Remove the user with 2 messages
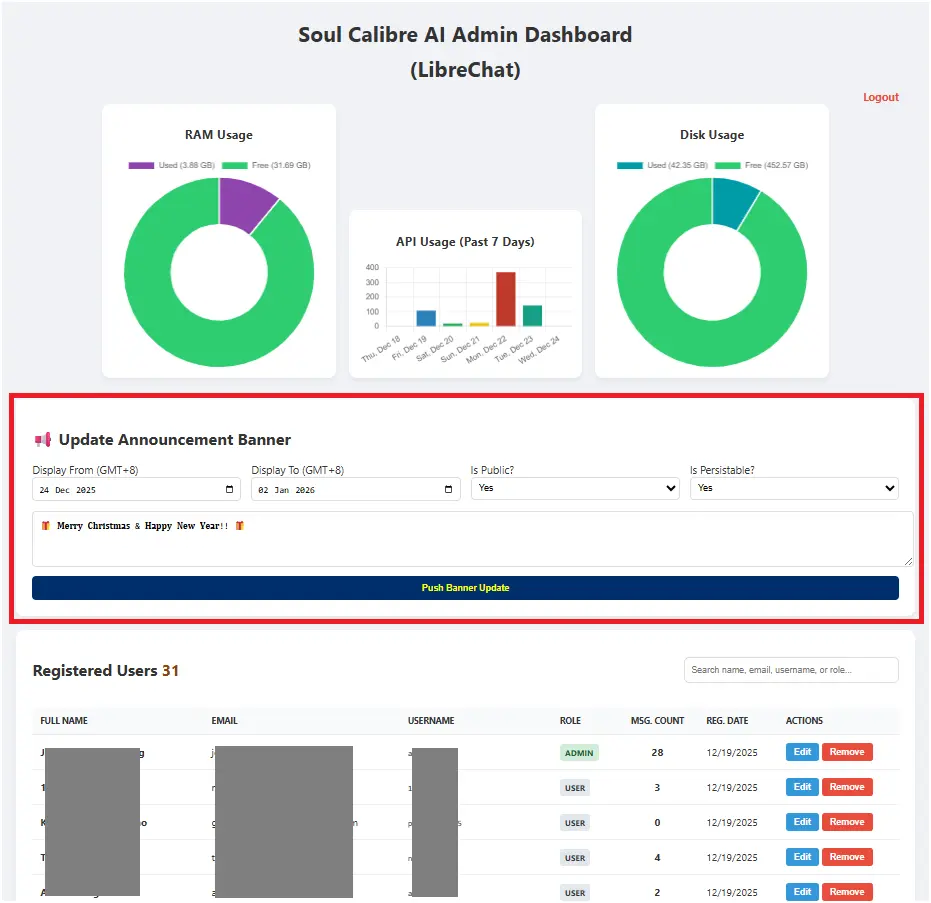The height and width of the screenshot is (903, 931). coord(847,892)
